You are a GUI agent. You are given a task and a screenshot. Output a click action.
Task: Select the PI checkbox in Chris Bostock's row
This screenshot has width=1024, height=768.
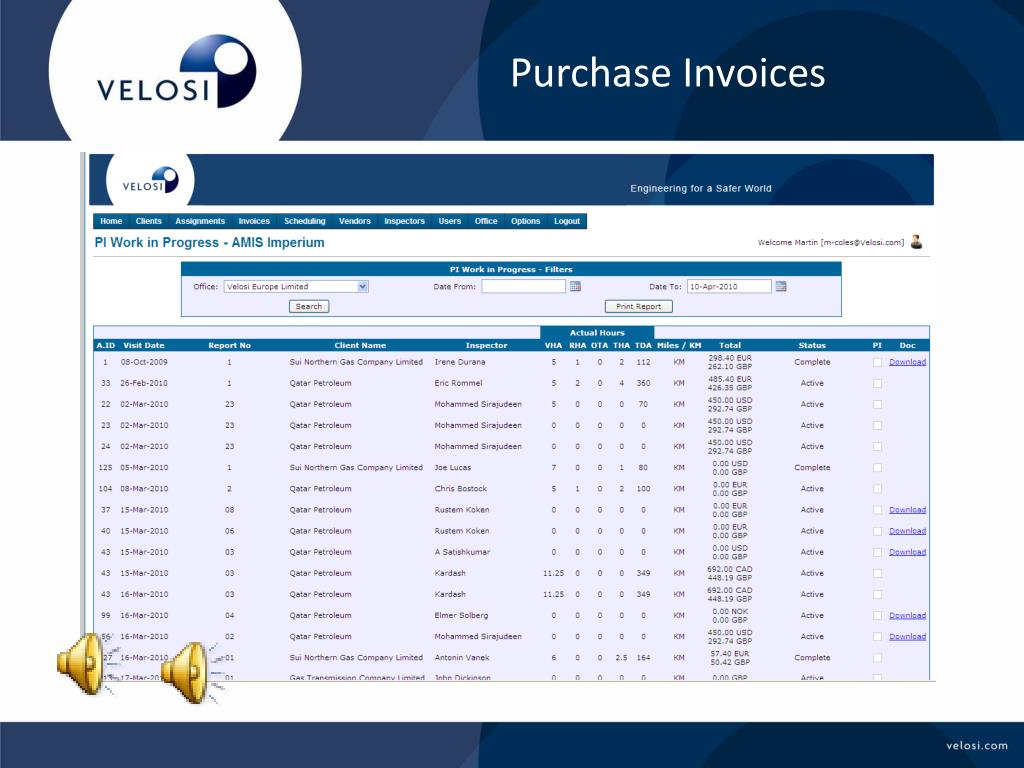point(877,488)
